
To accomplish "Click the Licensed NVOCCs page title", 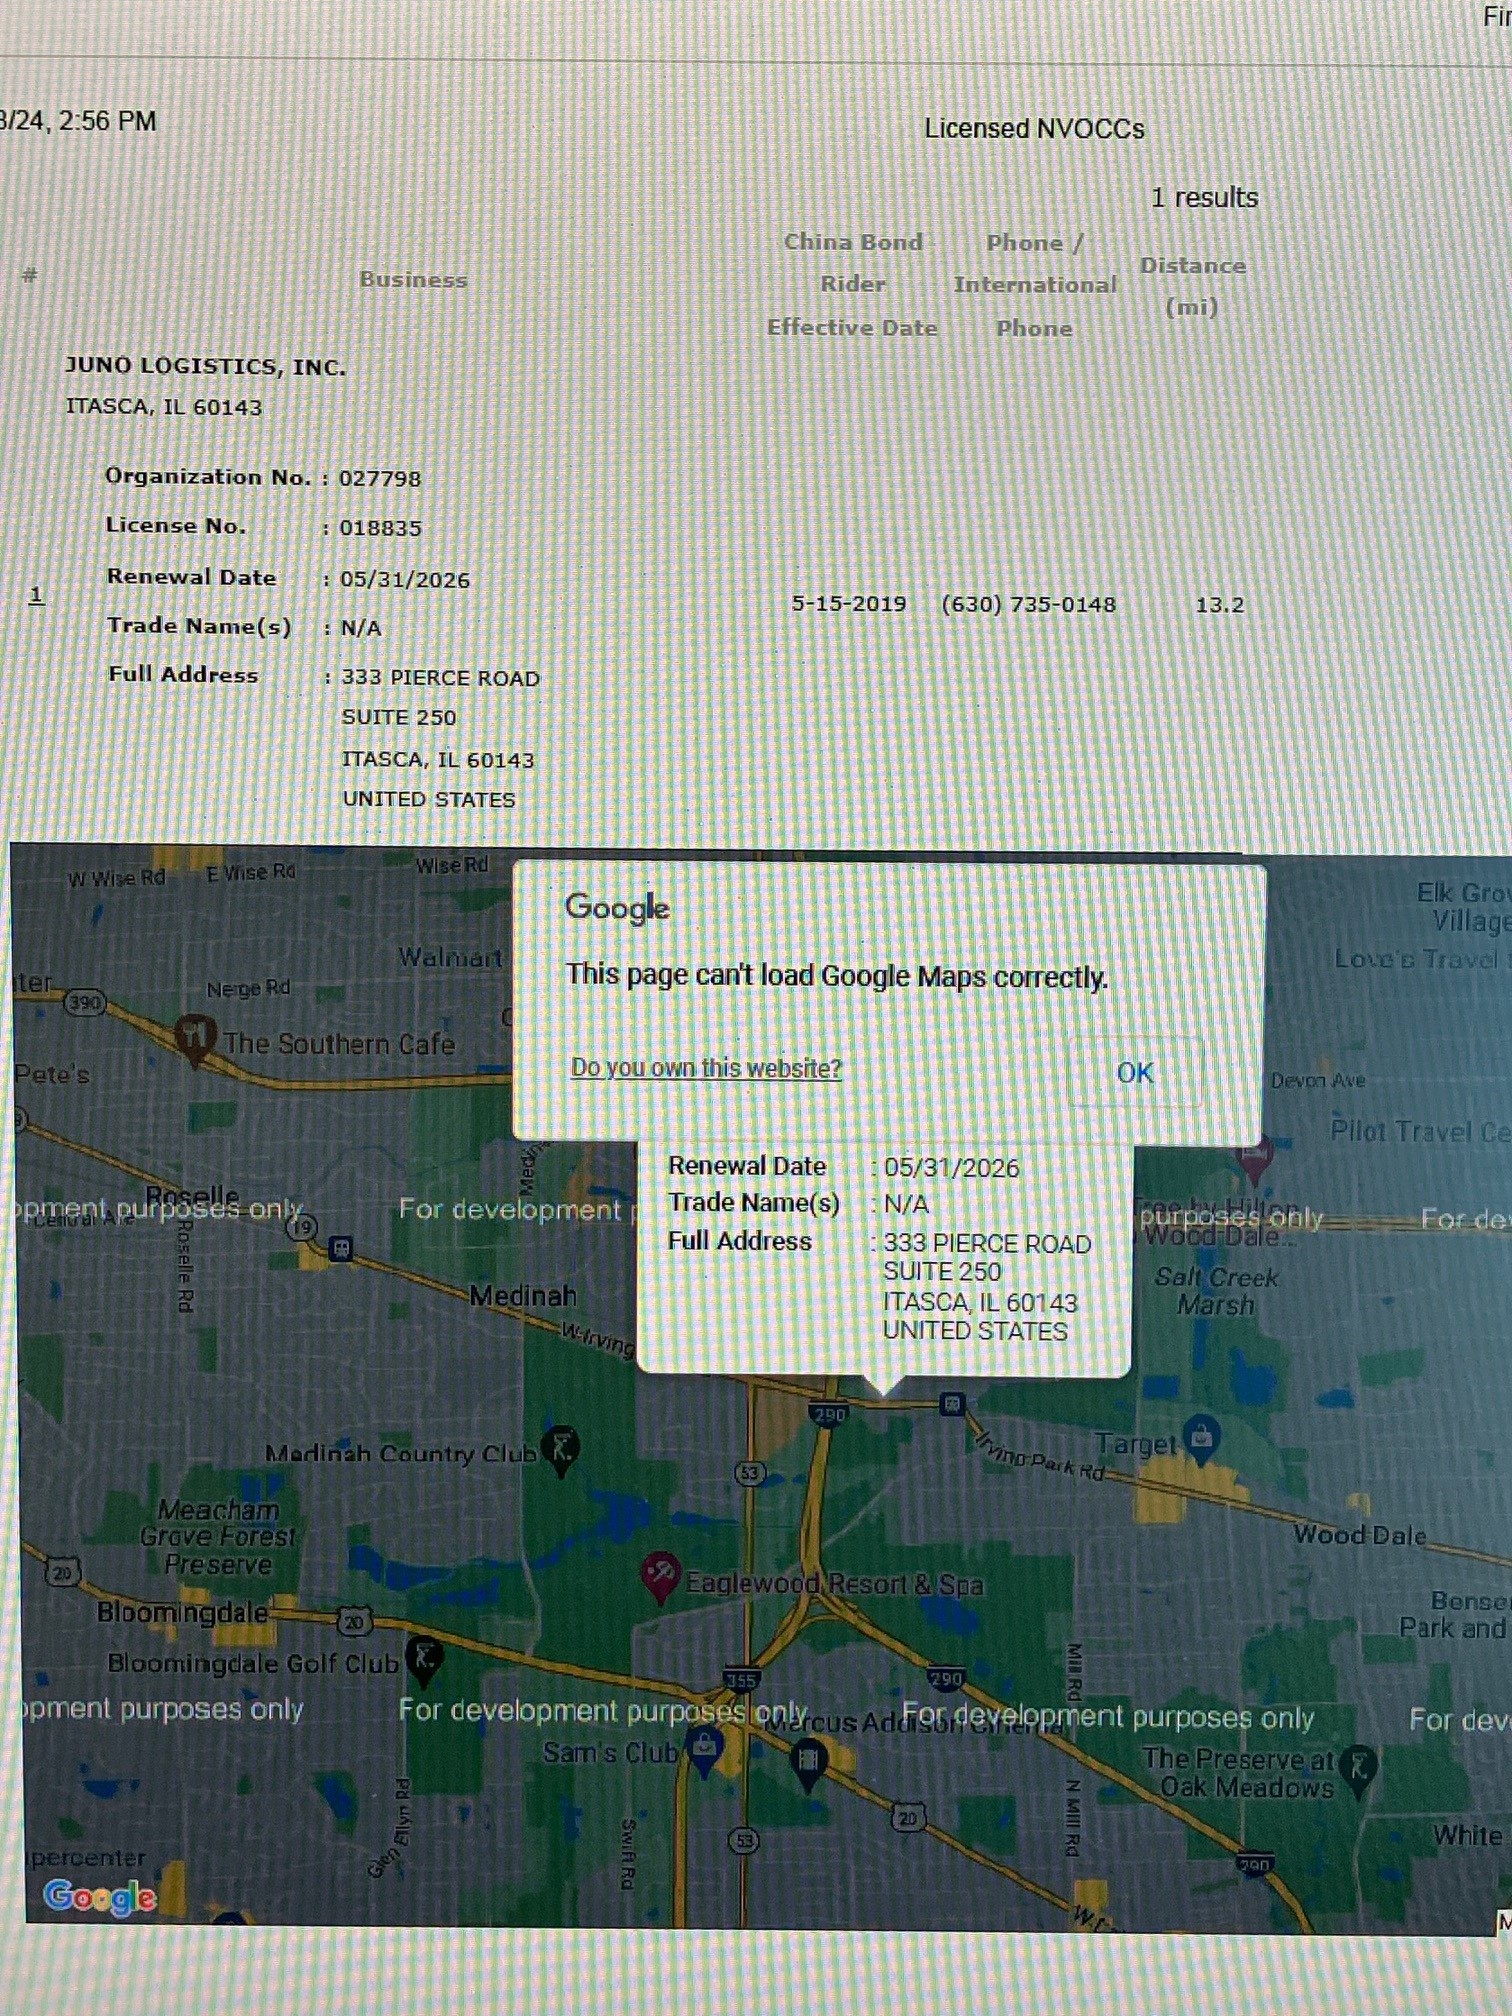I will point(1034,129).
